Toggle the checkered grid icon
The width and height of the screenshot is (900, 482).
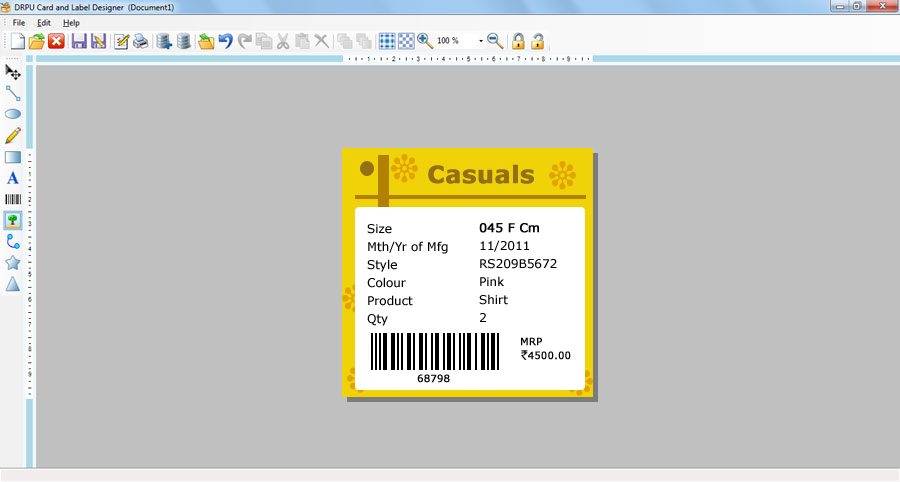(406, 41)
